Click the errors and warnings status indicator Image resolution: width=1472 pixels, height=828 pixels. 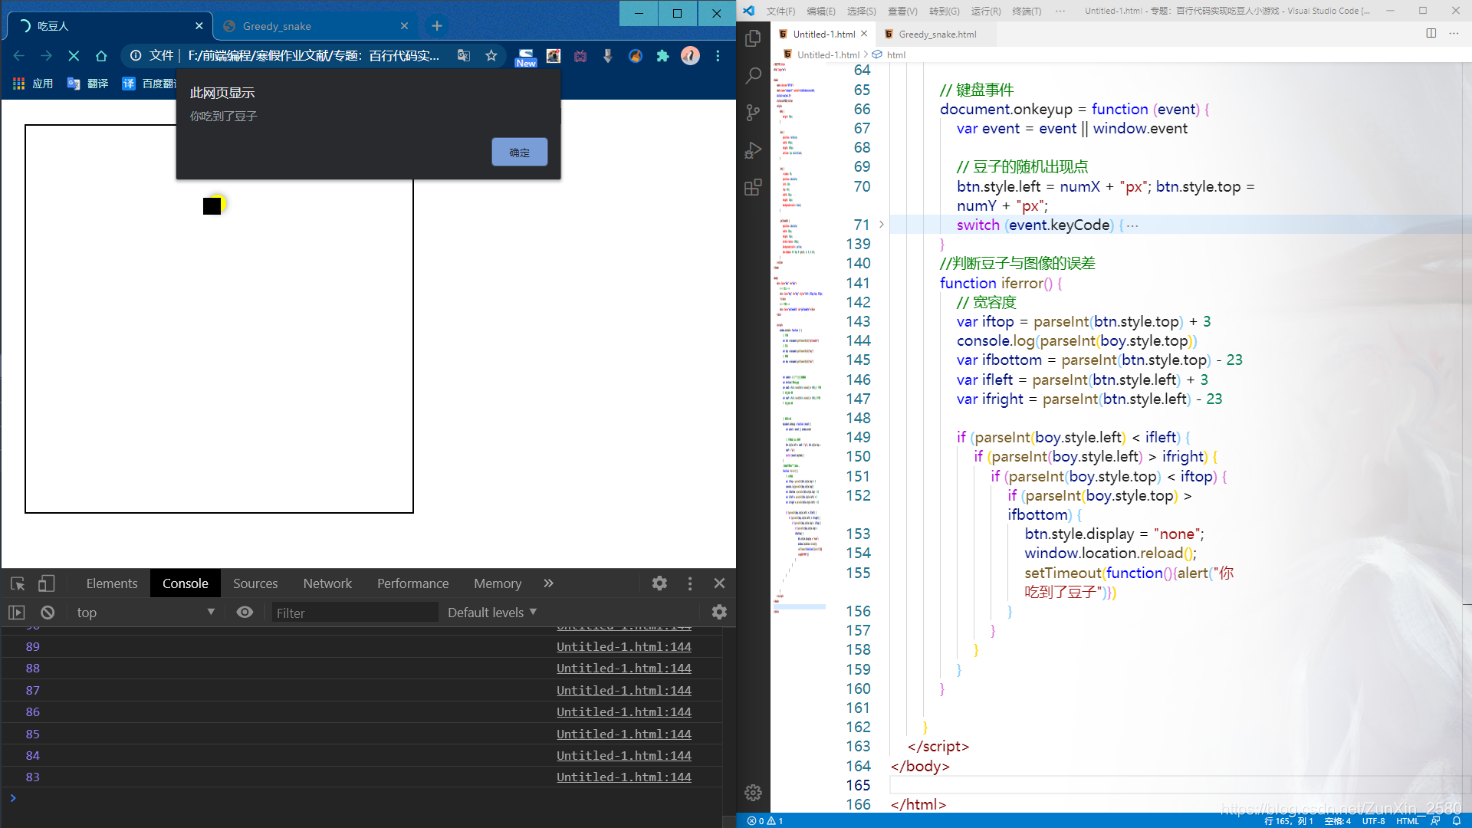[x=765, y=821]
